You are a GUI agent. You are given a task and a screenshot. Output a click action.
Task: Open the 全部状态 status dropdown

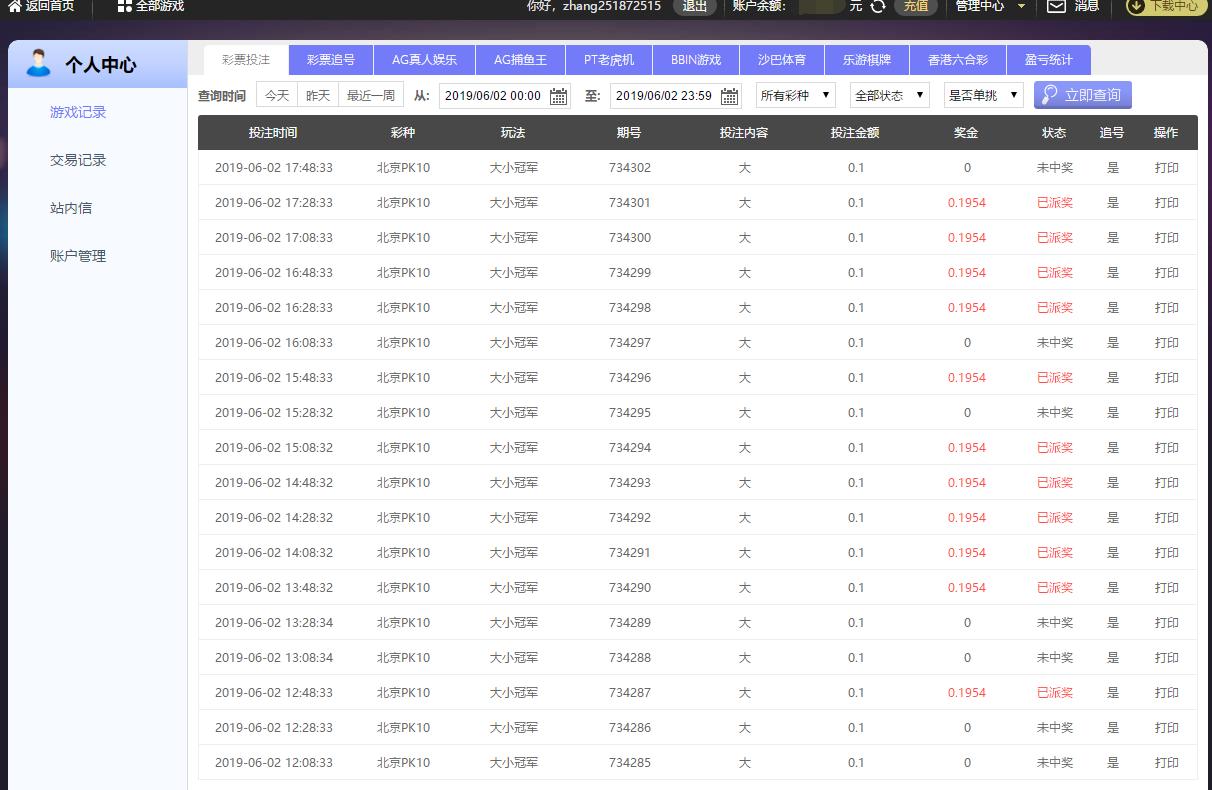click(x=889, y=95)
